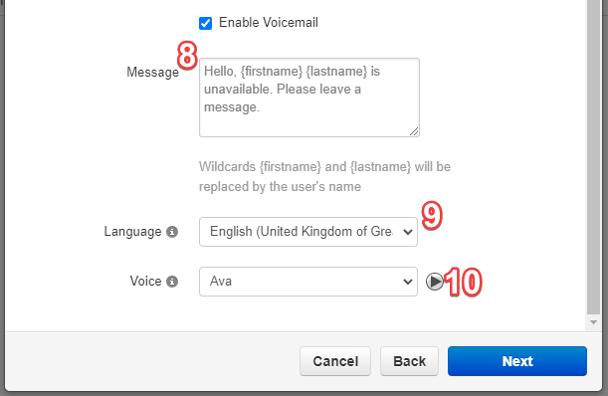Click the Message box resize grip

tap(414, 131)
